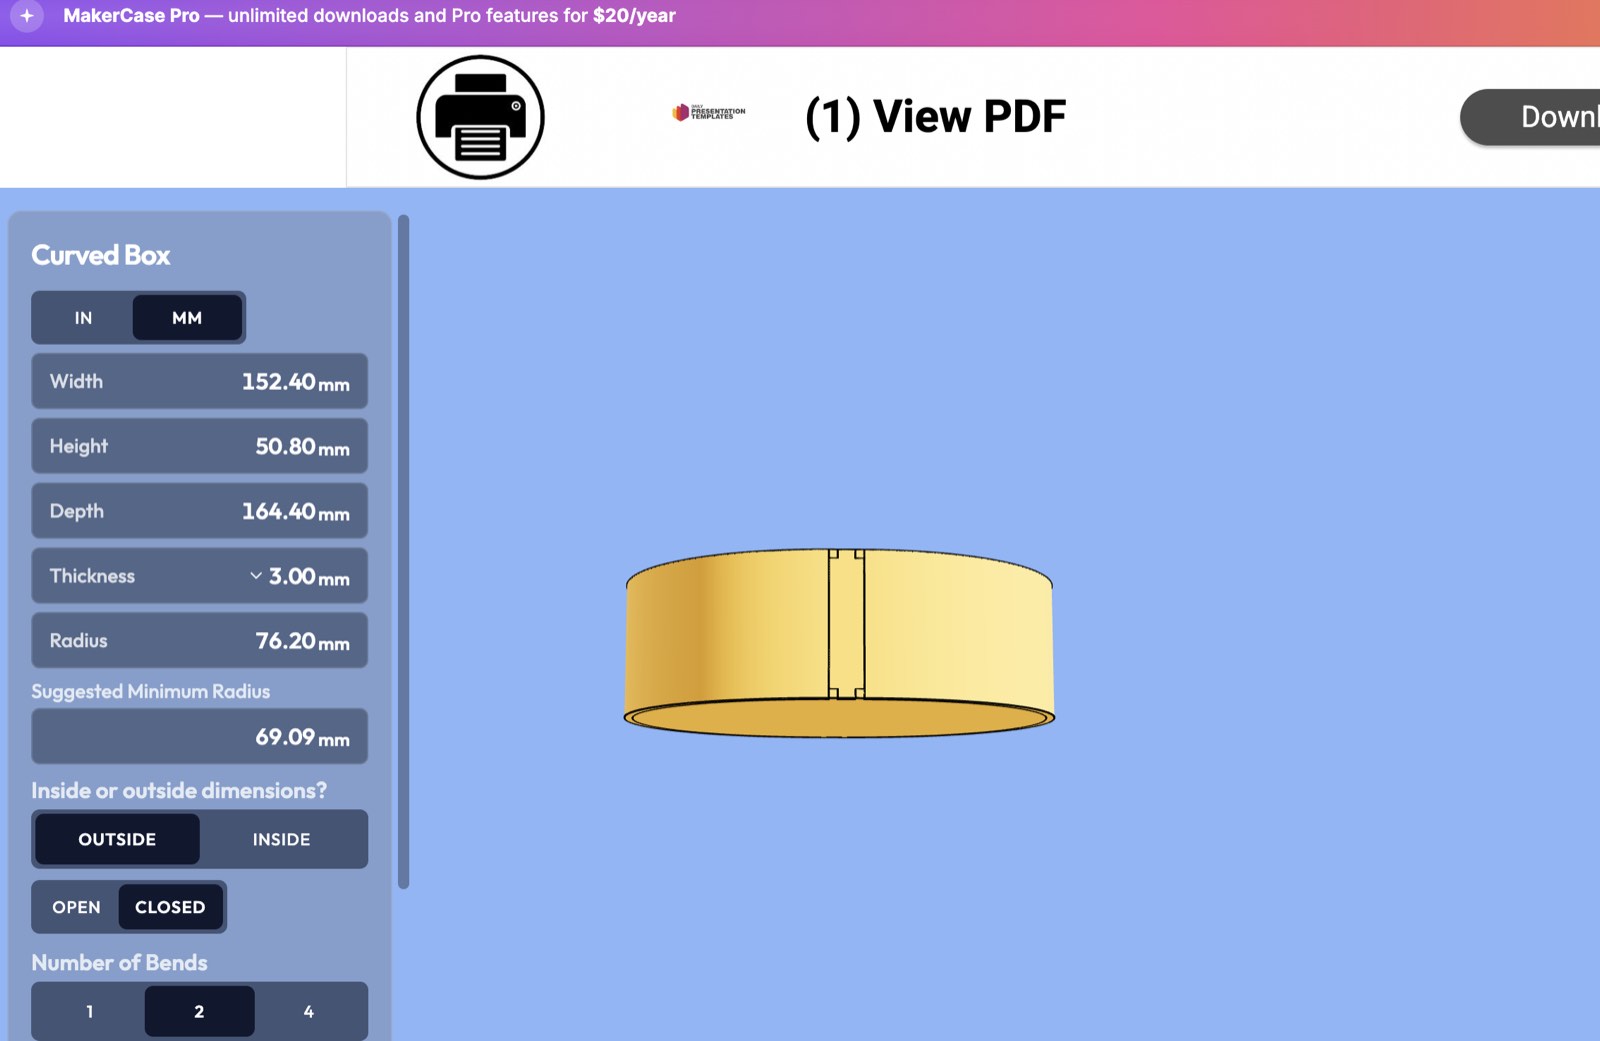
Task: Click the 'Inside or outside dimensions?' label
Action: 179,790
